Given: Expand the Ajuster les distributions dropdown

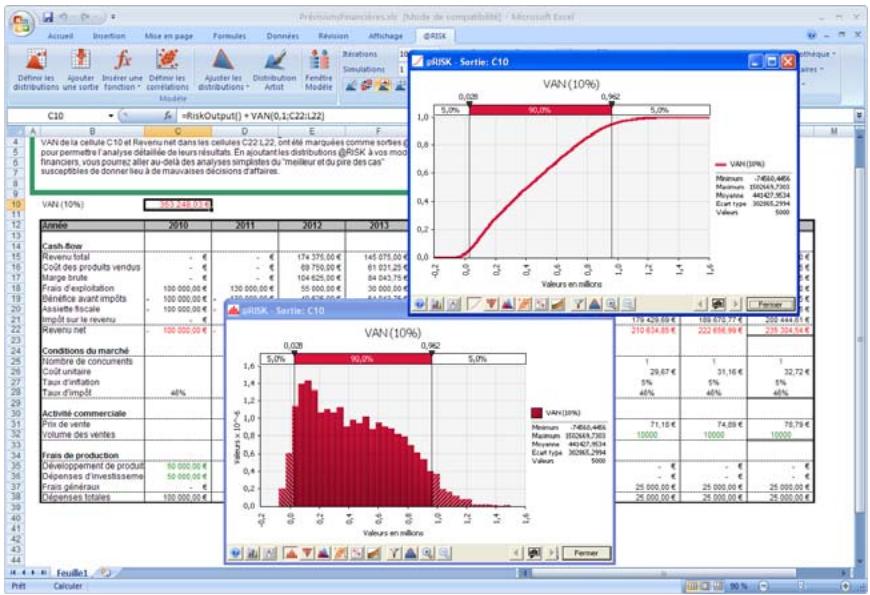Looking at the screenshot, I should pyautogui.click(x=223, y=86).
